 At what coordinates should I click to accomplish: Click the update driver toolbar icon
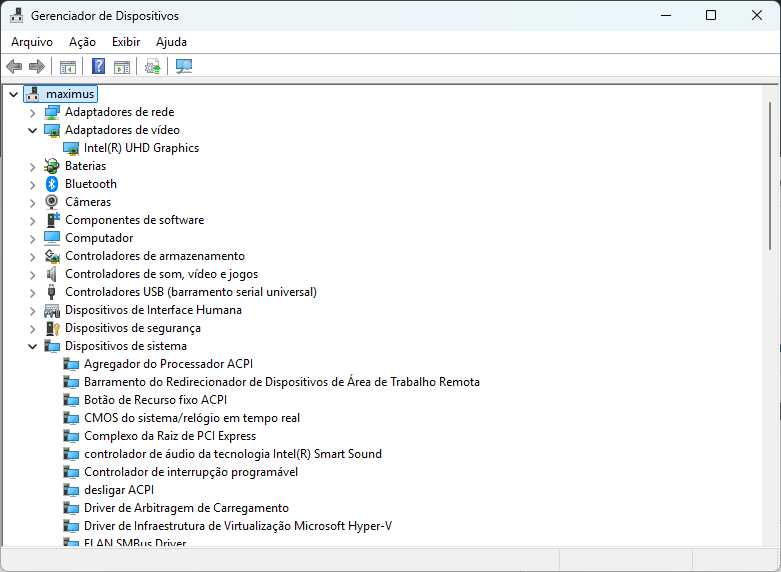tap(153, 66)
